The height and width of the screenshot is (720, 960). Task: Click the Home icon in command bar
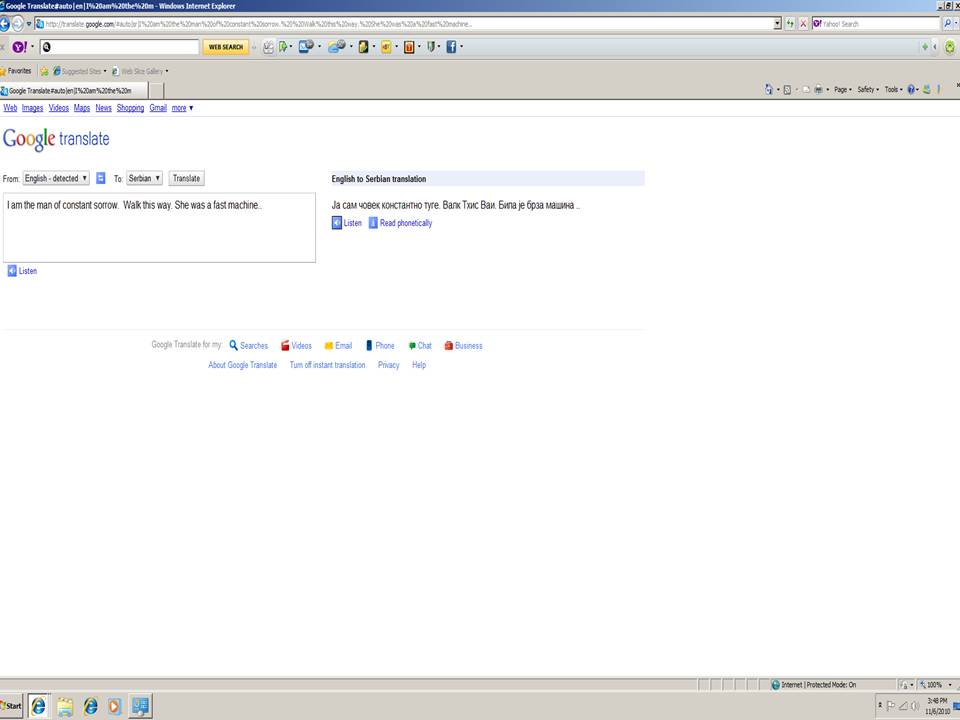[x=769, y=89]
